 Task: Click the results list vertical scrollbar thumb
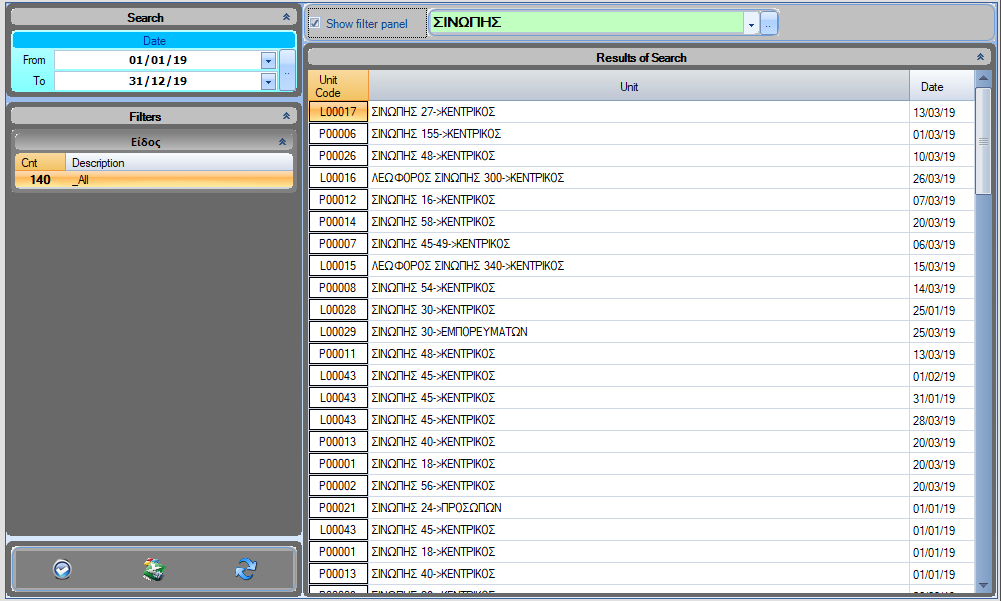[x=982, y=141]
